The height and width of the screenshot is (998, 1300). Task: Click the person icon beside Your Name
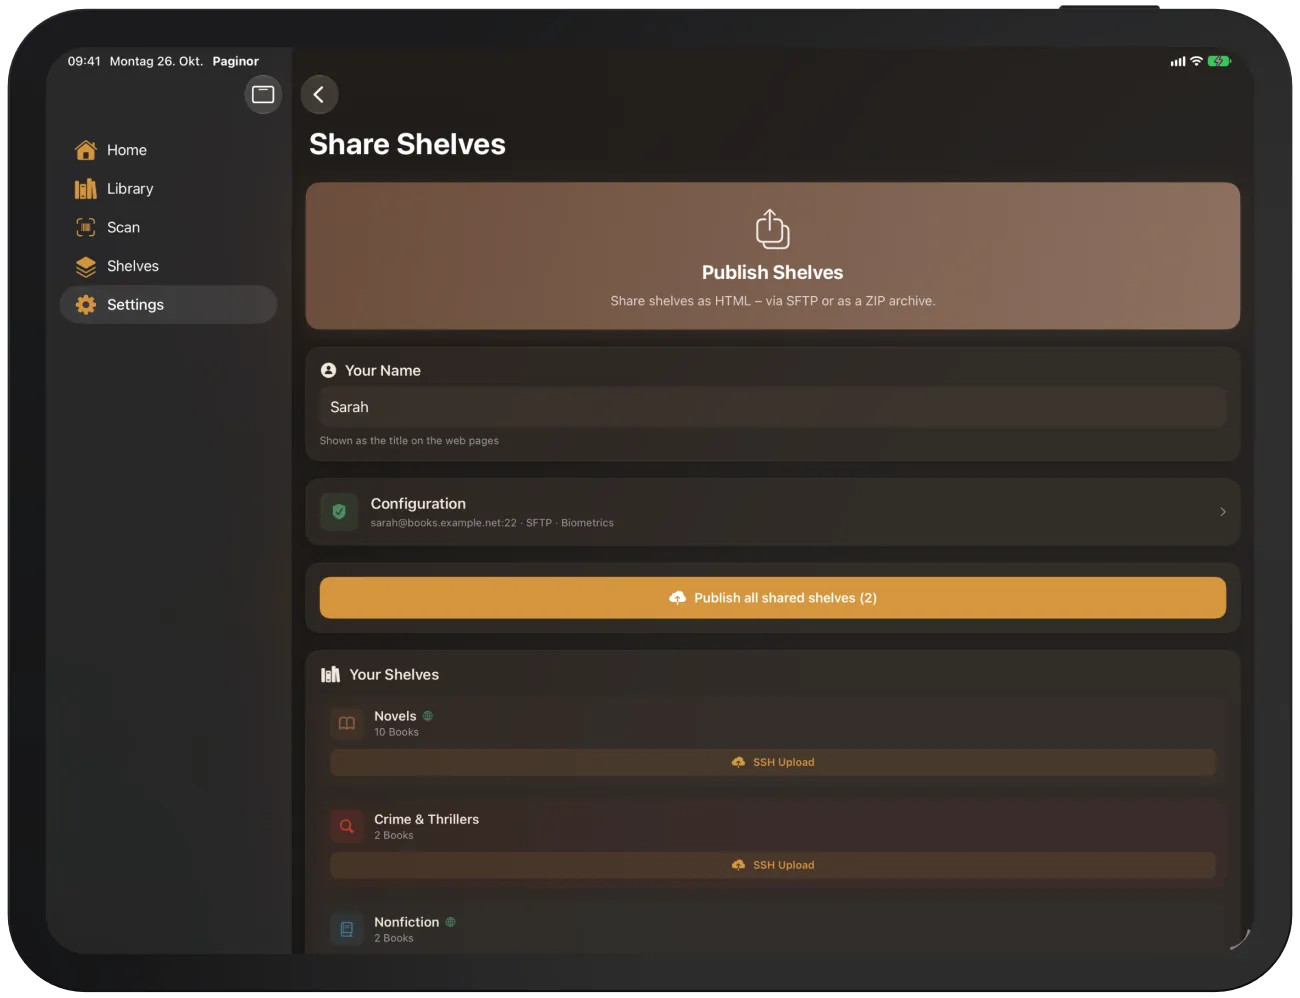pyautogui.click(x=328, y=370)
